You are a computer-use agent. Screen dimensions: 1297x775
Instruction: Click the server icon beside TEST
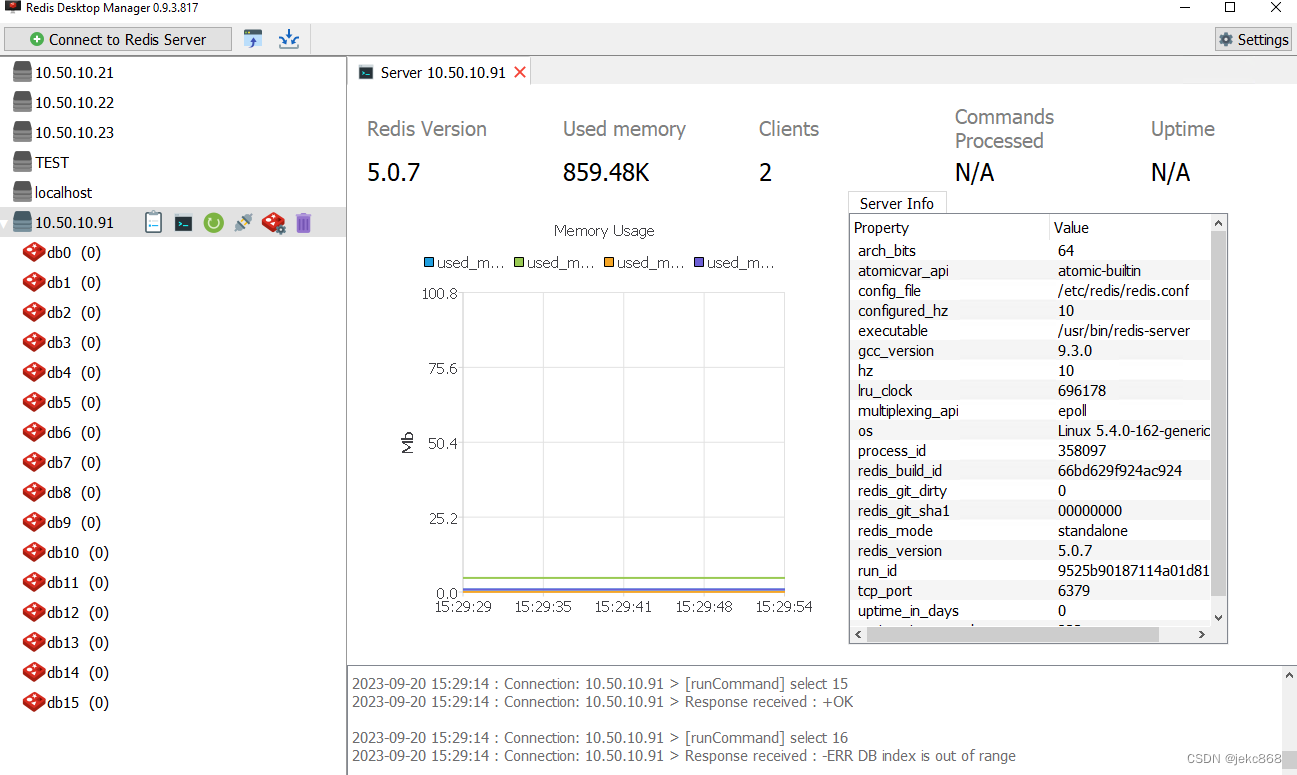[22, 162]
